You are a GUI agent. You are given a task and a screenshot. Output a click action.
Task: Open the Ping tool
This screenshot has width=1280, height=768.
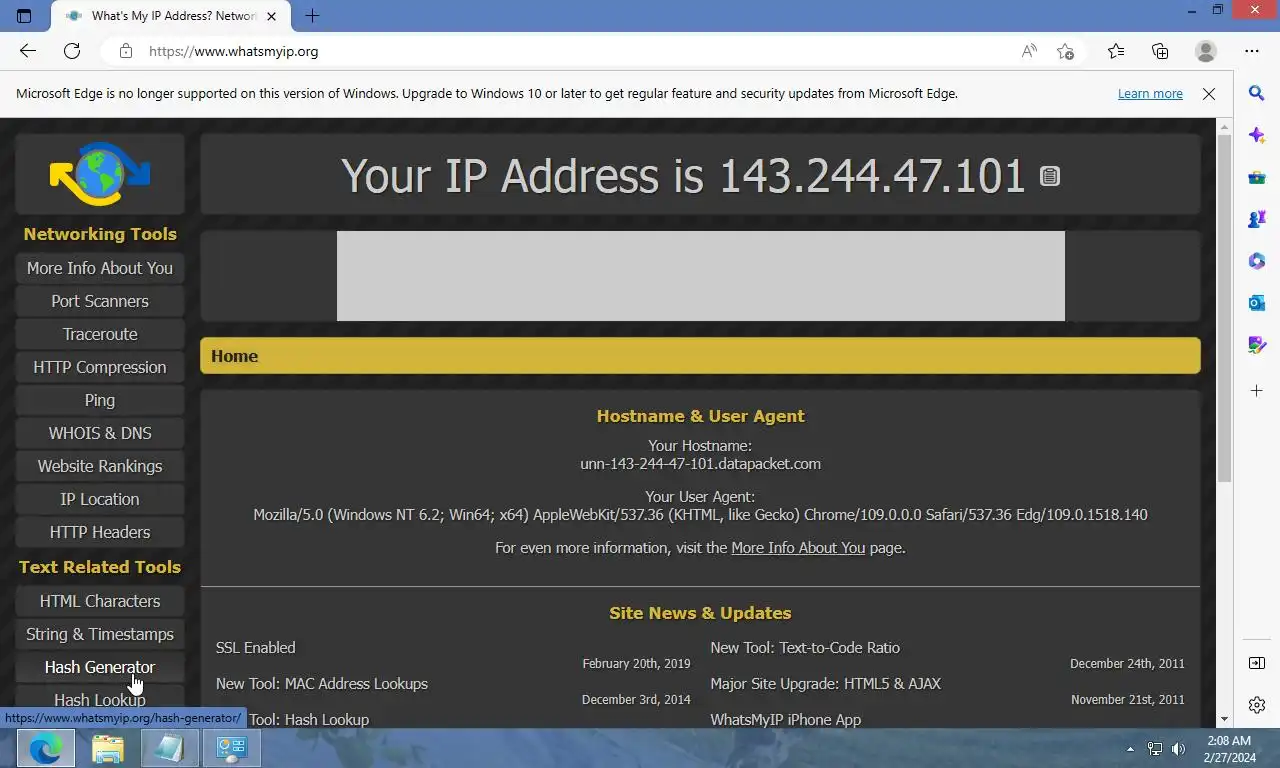100,400
